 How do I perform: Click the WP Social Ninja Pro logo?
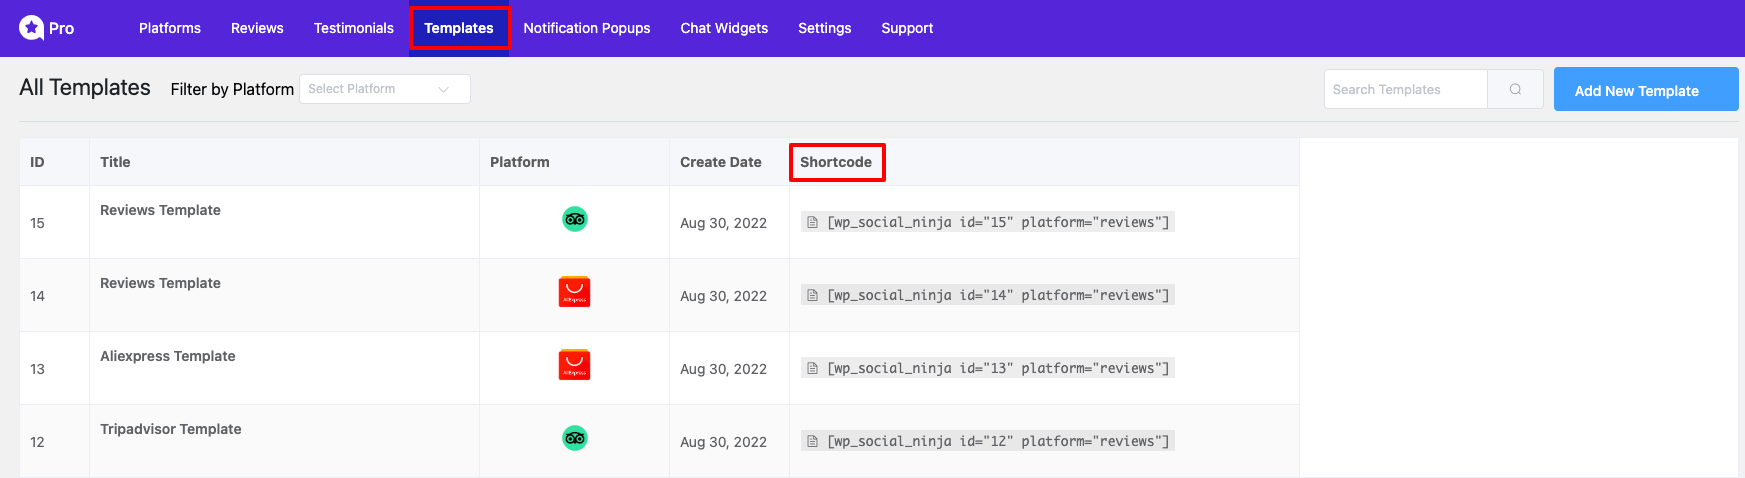(47, 28)
